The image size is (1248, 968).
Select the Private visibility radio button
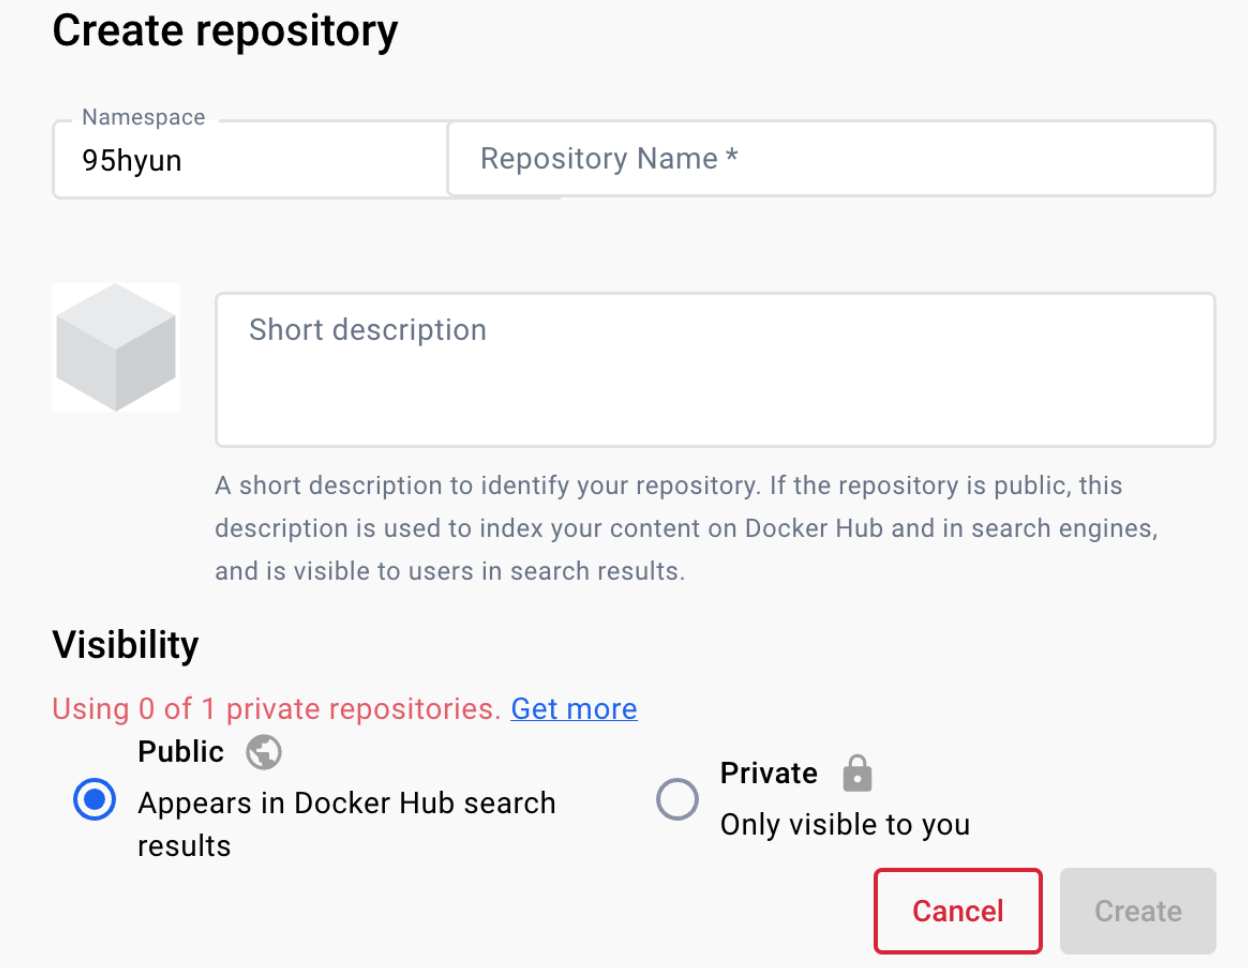677,799
